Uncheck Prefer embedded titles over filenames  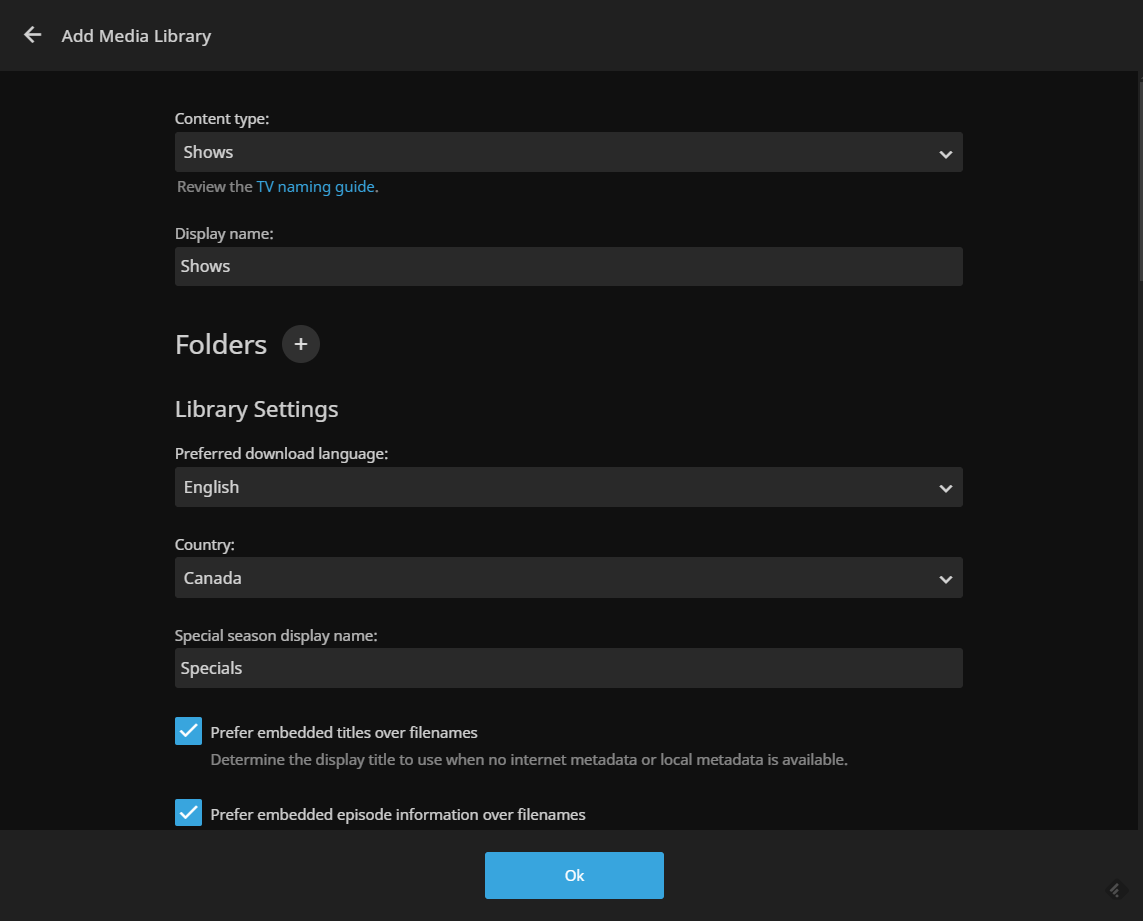tap(189, 731)
